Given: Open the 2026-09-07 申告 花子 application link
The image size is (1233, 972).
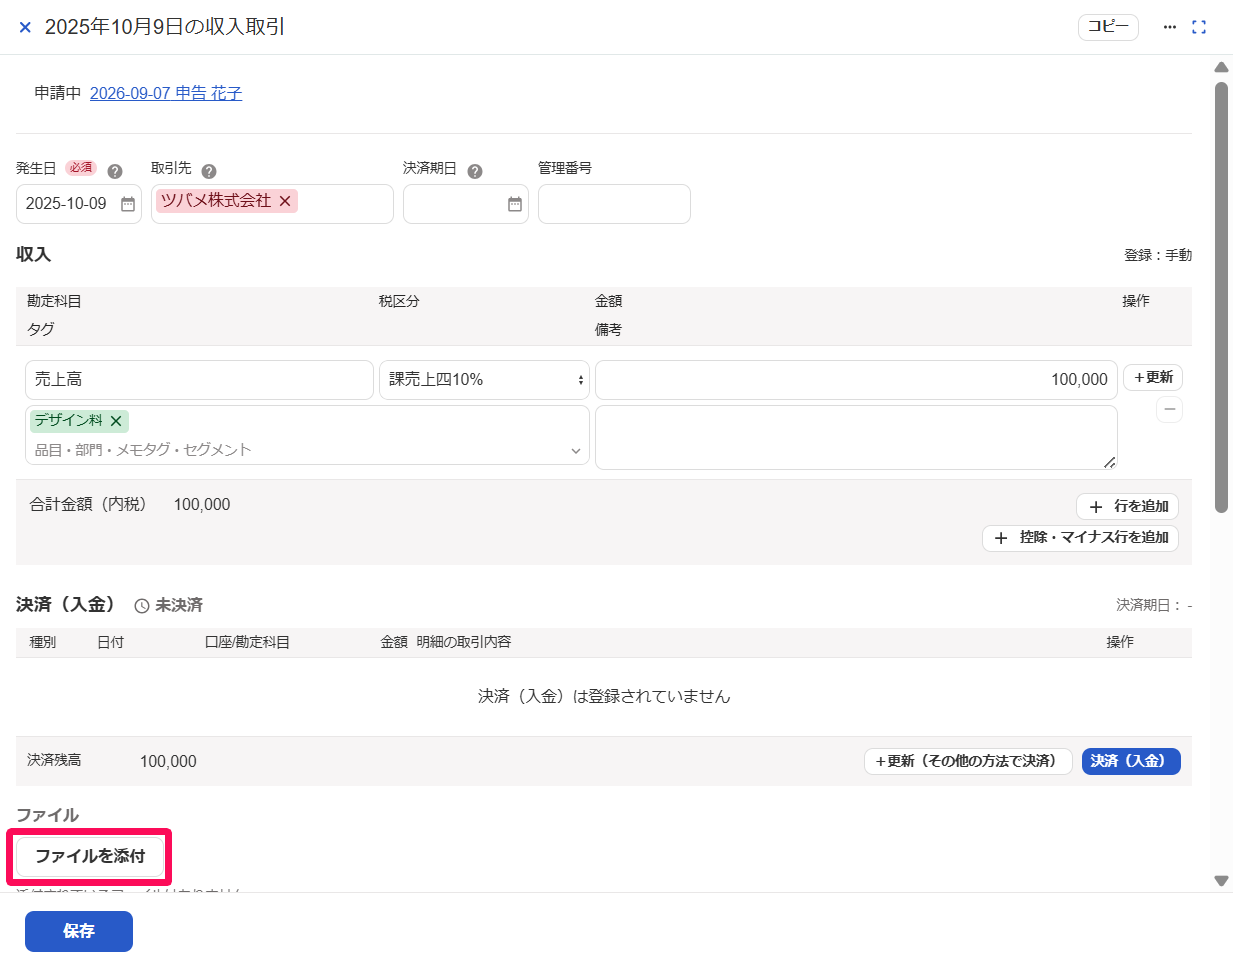Looking at the screenshot, I should point(166,93).
